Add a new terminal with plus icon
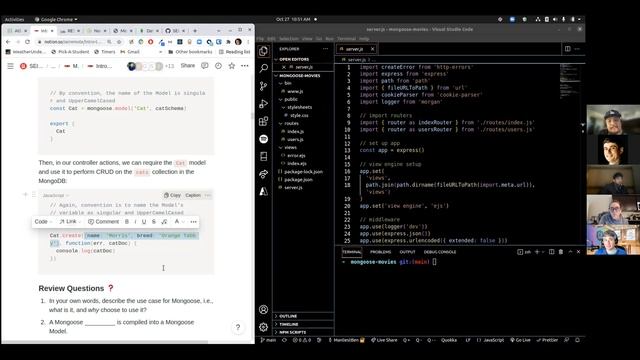Image resolution: width=640 pixels, height=360 pixels. tap(537, 252)
